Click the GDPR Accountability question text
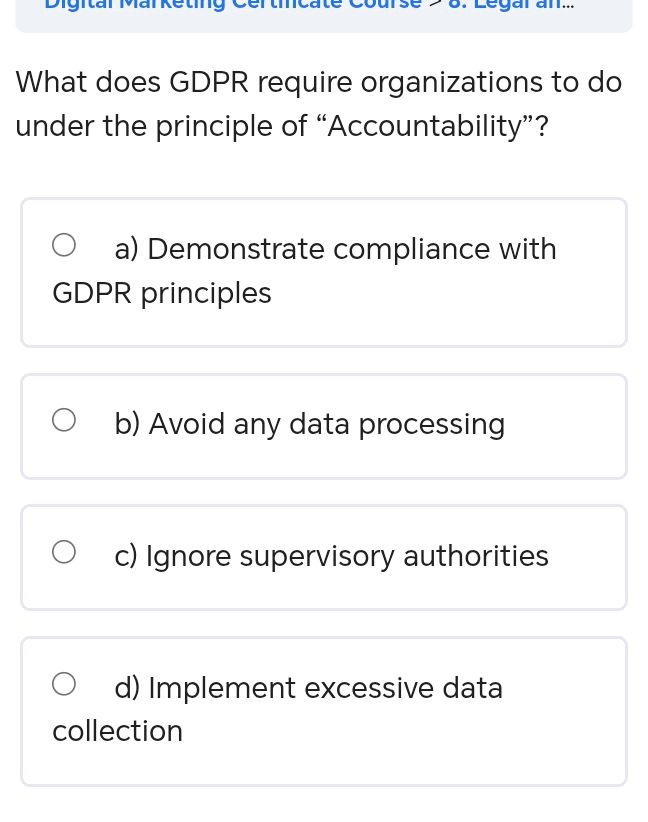 (318, 103)
